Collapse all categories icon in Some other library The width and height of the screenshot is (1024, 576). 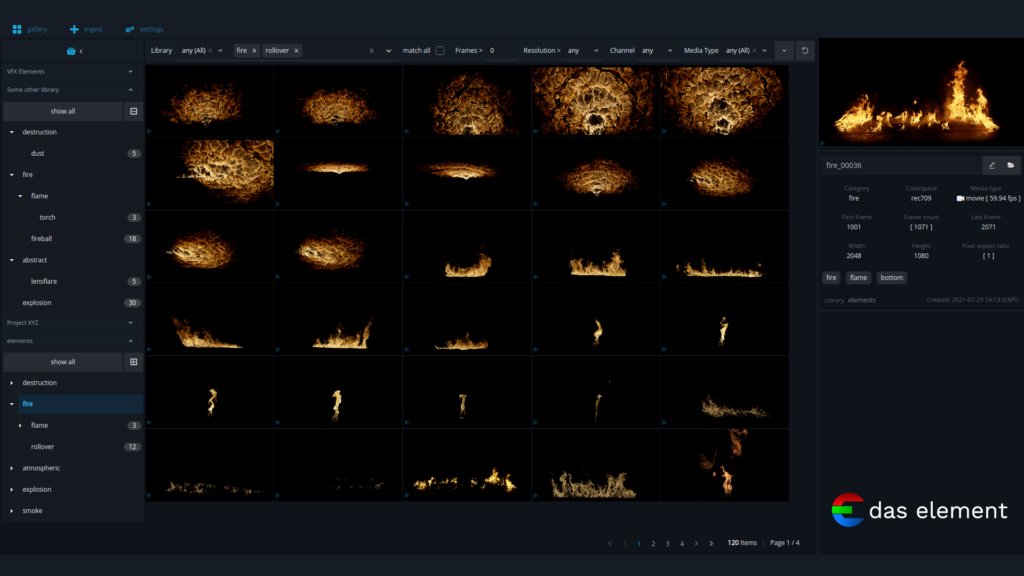tap(133, 112)
